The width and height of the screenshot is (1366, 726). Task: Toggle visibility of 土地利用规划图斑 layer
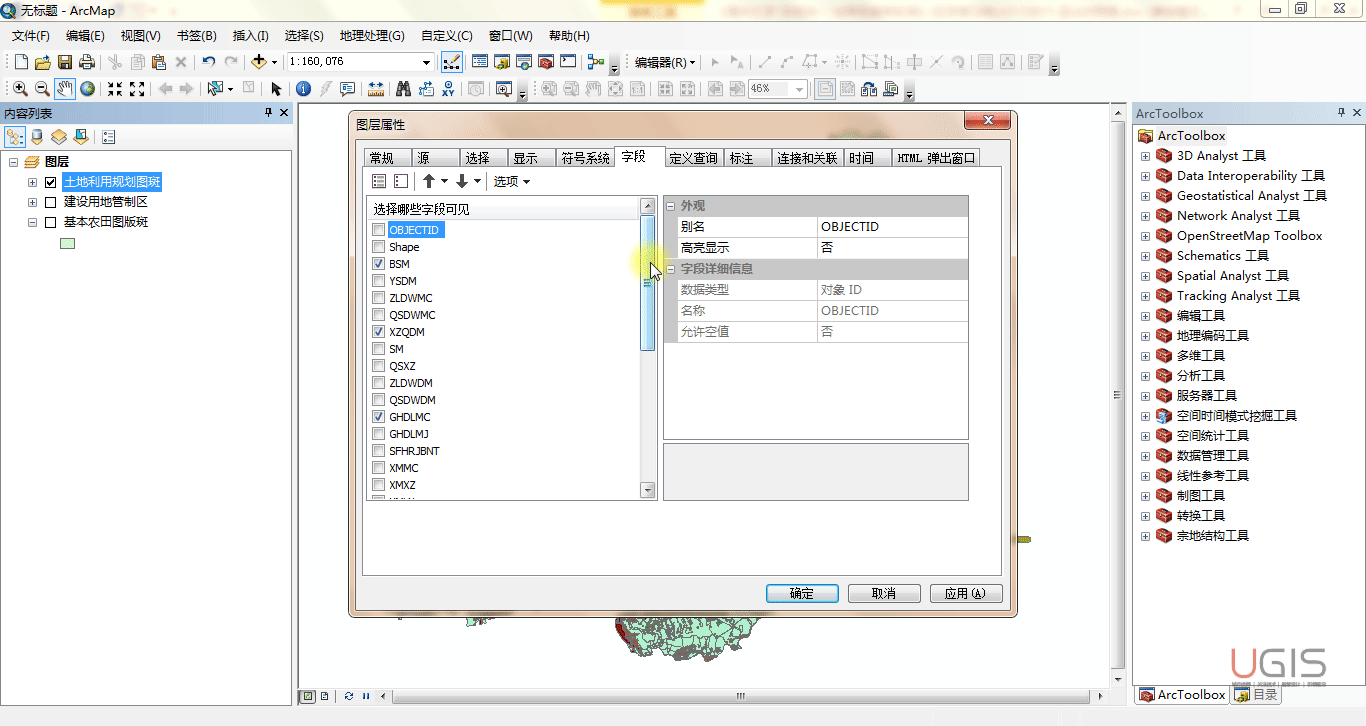(x=50, y=182)
